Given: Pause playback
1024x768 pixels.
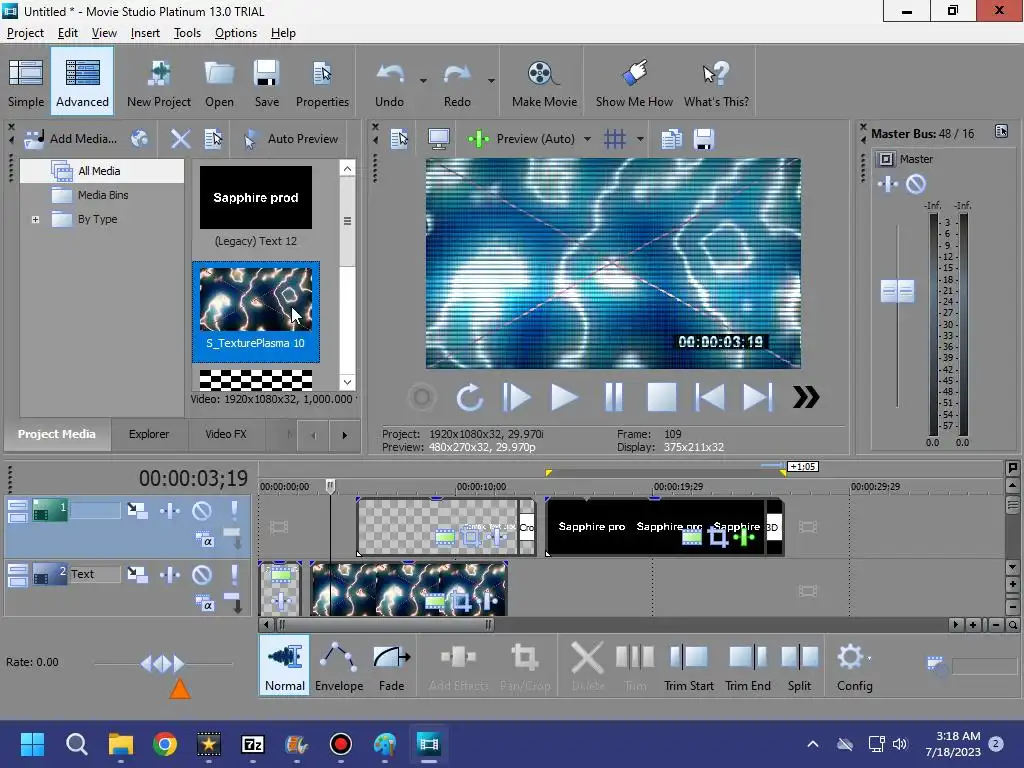Looking at the screenshot, I should 613,397.
